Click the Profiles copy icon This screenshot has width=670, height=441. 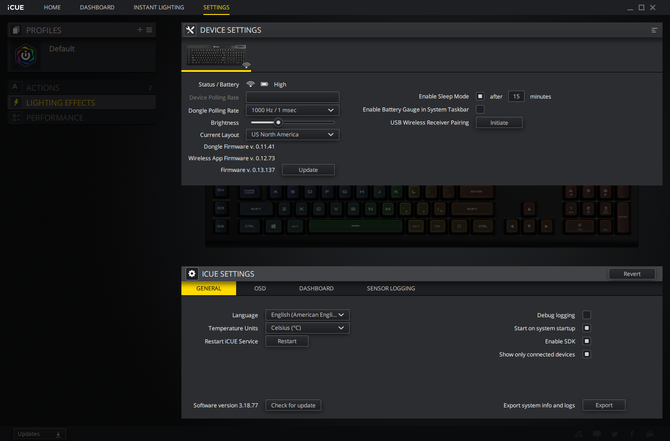click(16, 30)
